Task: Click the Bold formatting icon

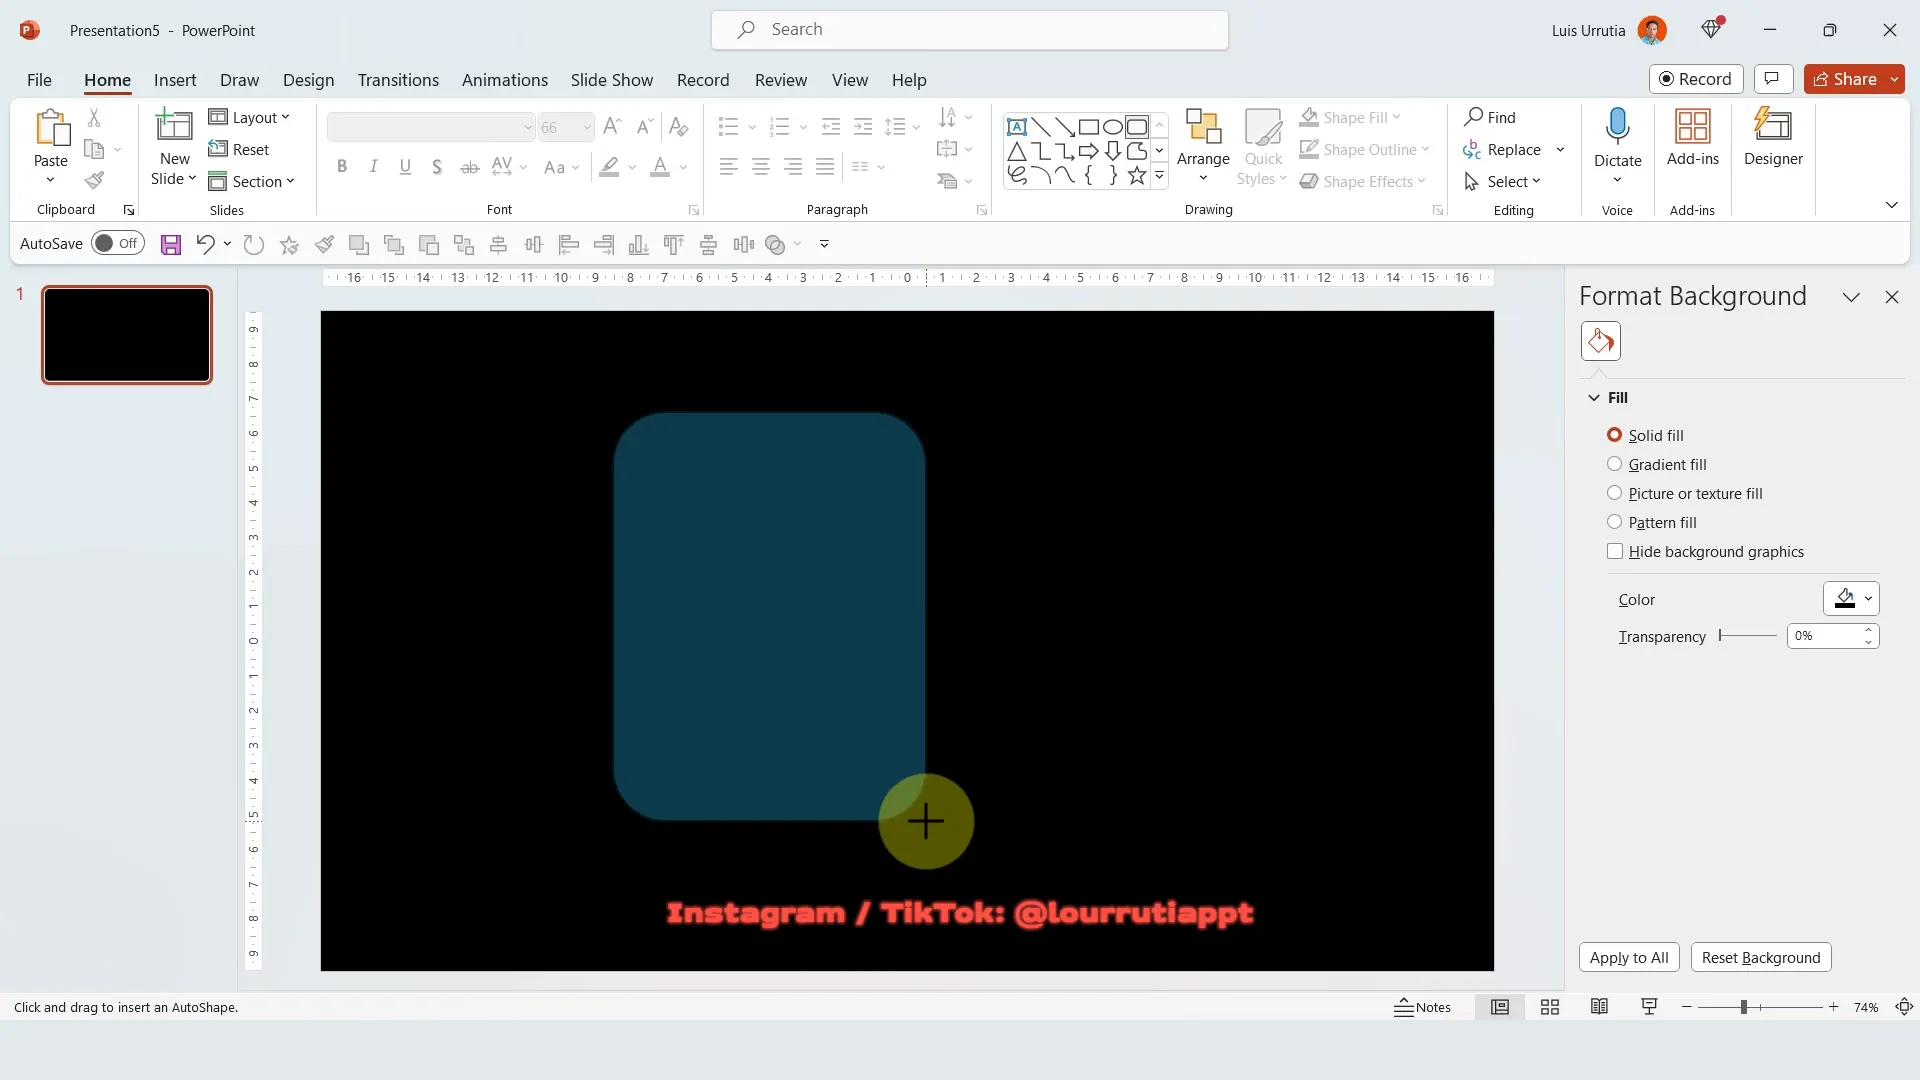Action: (x=342, y=167)
